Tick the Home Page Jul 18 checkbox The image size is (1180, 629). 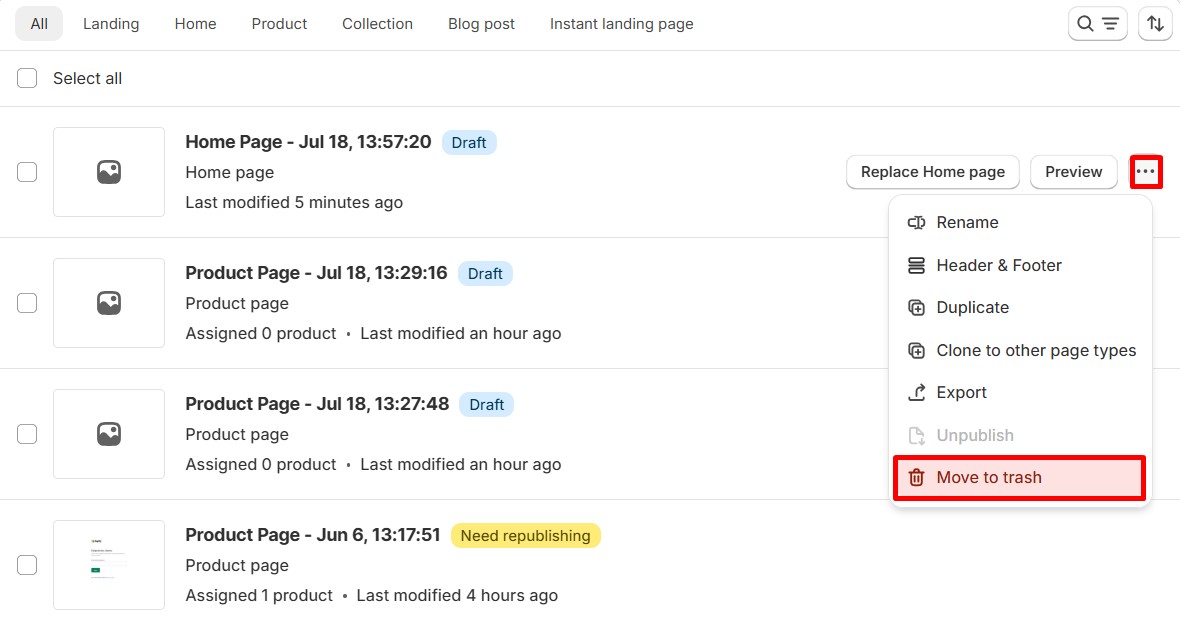point(27,172)
